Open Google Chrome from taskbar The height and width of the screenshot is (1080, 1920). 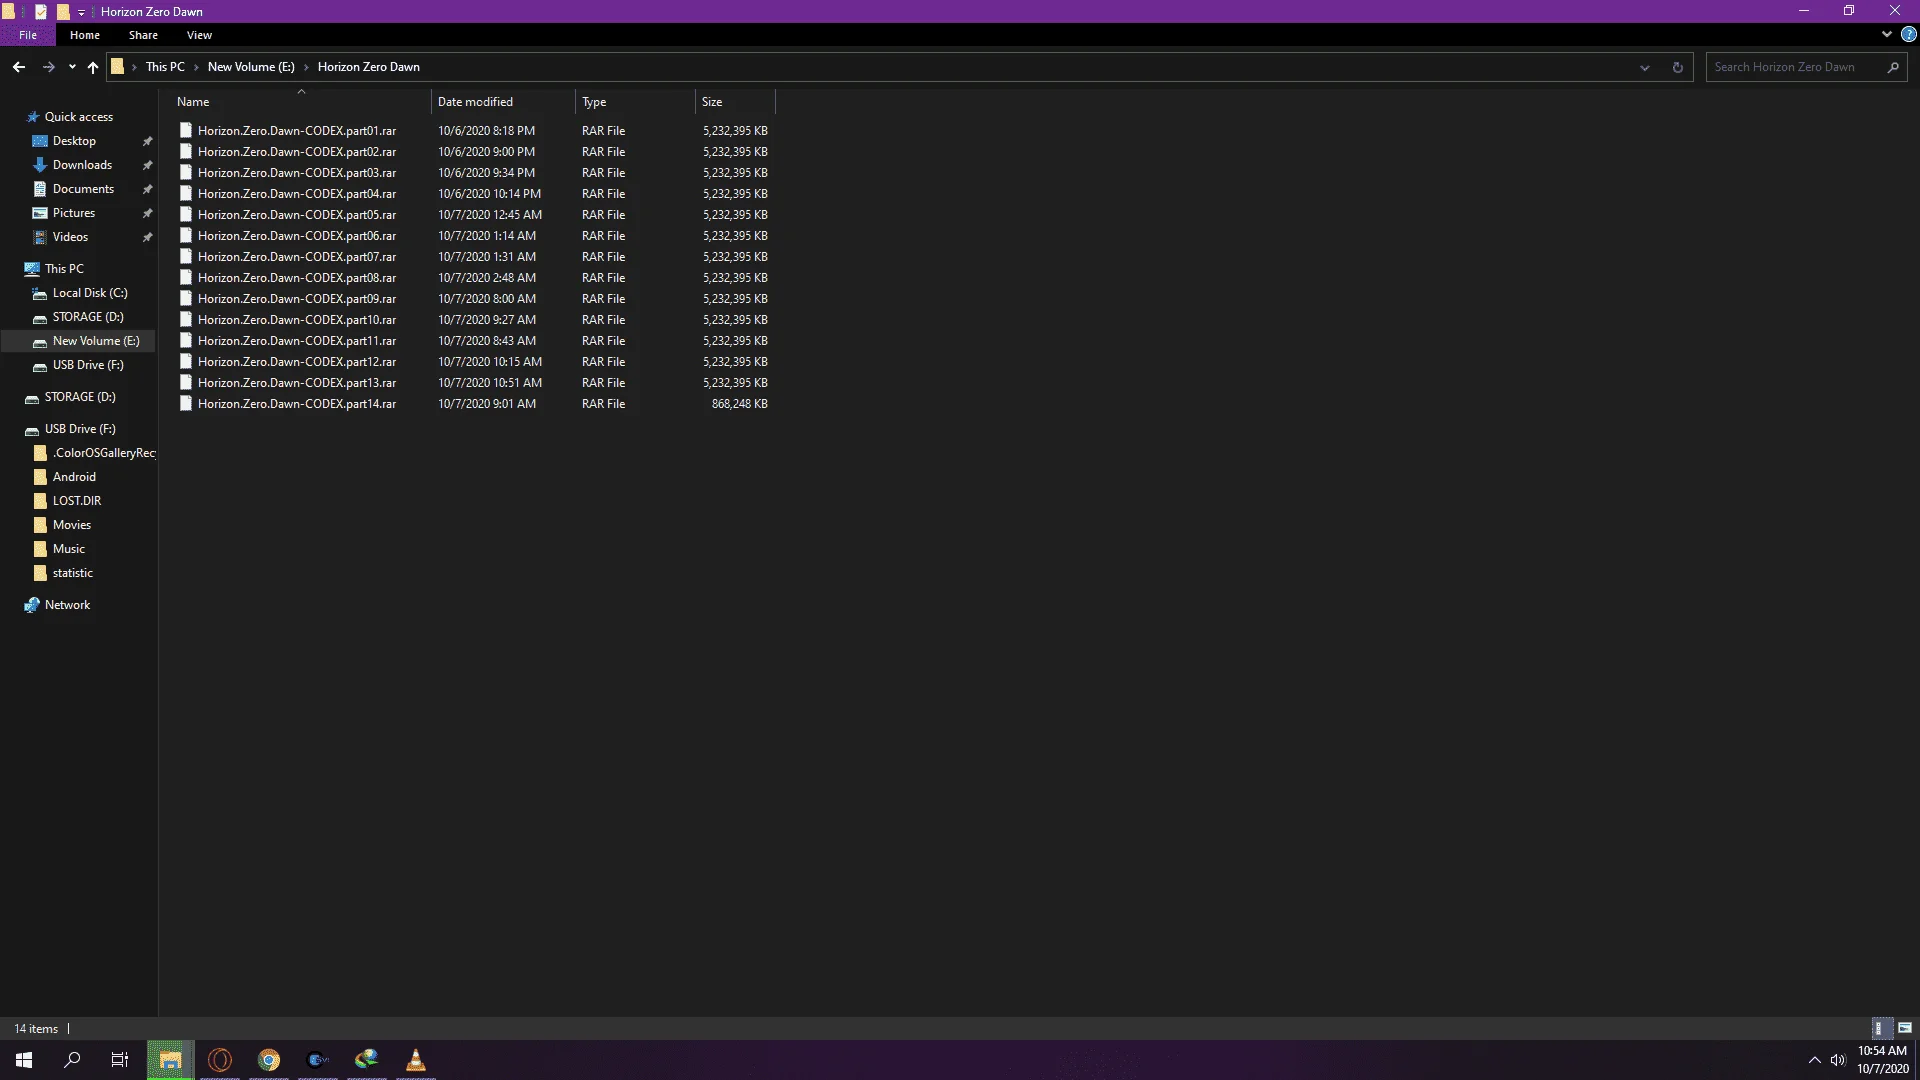(x=269, y=1060)
